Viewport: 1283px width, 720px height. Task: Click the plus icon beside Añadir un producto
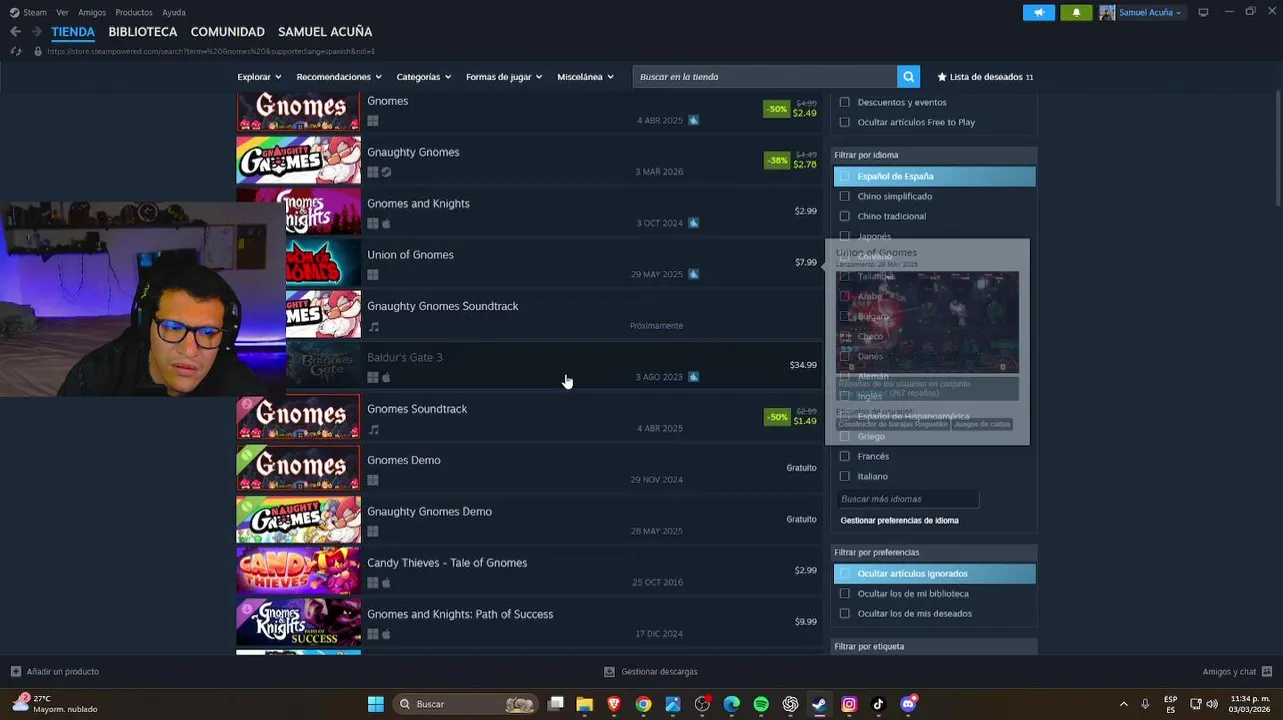pos(15,672)
